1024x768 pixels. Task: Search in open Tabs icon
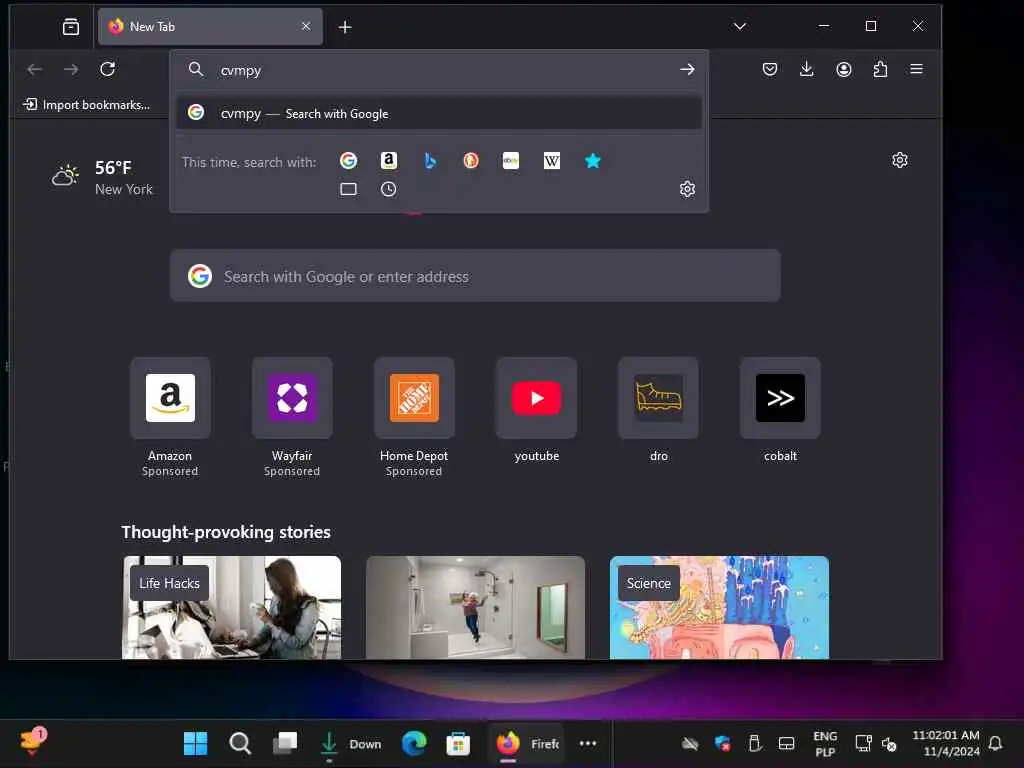tap(348, 189)
